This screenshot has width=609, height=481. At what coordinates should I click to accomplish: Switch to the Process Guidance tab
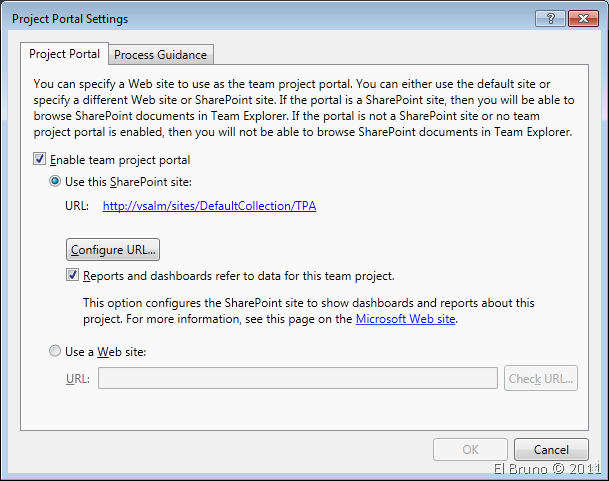162,54
